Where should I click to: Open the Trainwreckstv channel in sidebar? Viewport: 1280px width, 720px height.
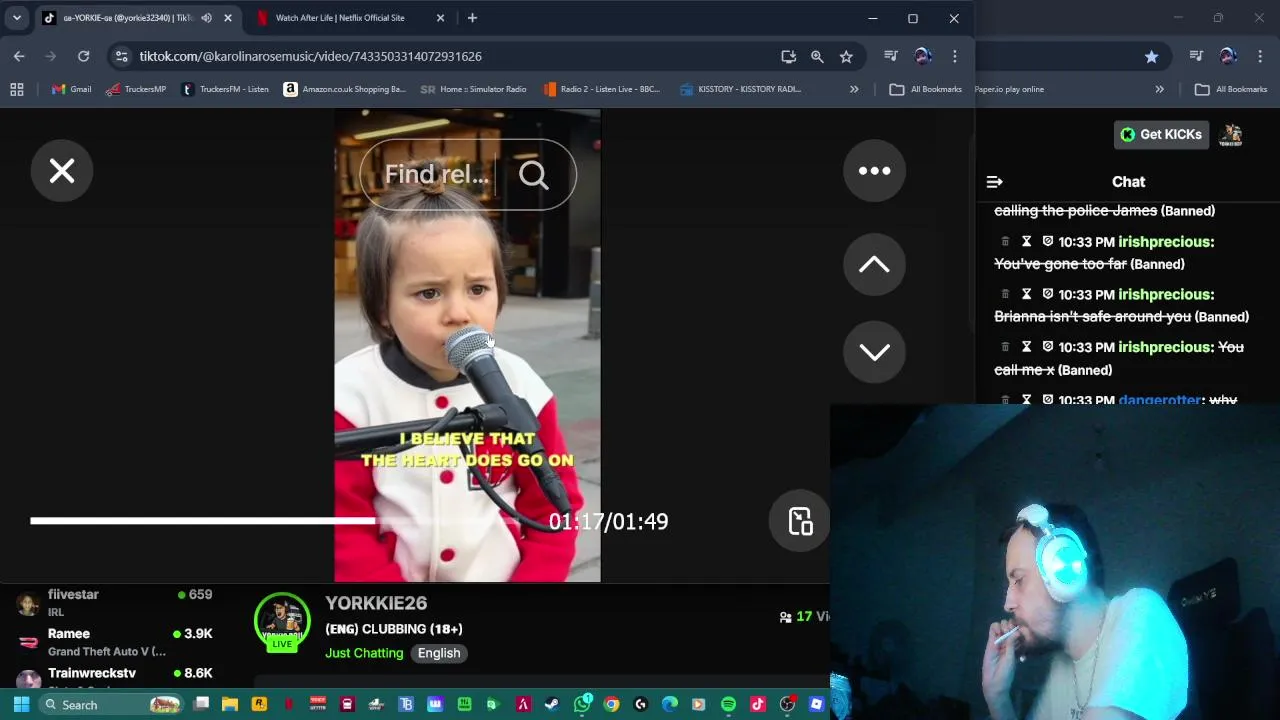pos(115,677)
